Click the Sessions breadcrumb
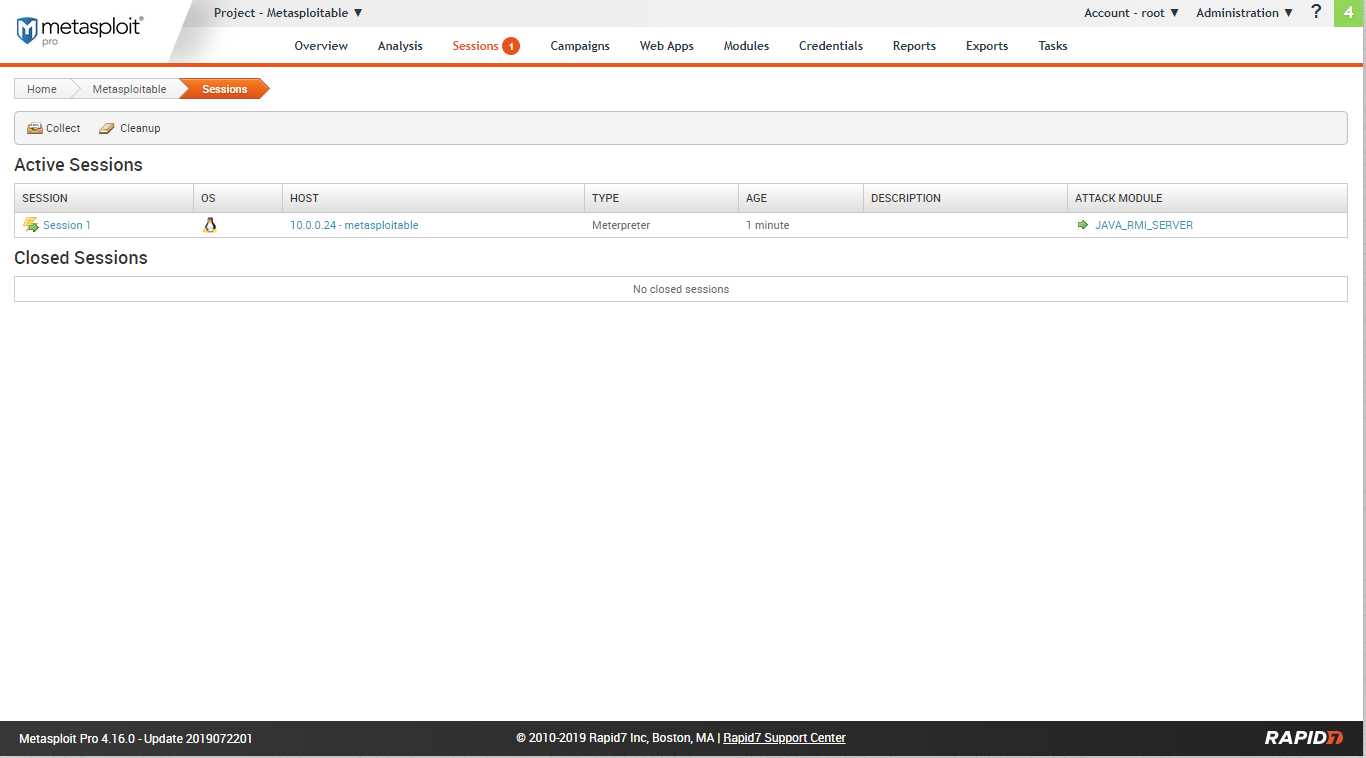Image resolution: width=1366 pixels, height=758 pixels. coord(225,89)
